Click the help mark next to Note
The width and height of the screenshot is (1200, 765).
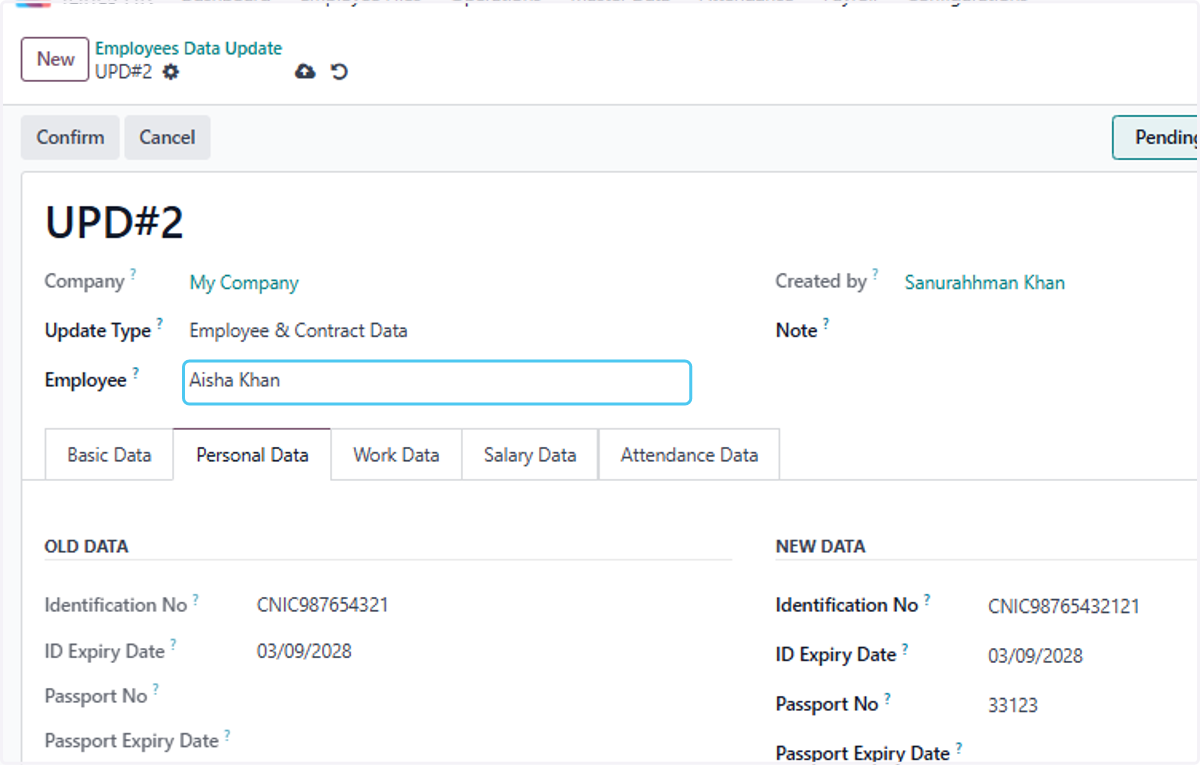click(826, 323)
